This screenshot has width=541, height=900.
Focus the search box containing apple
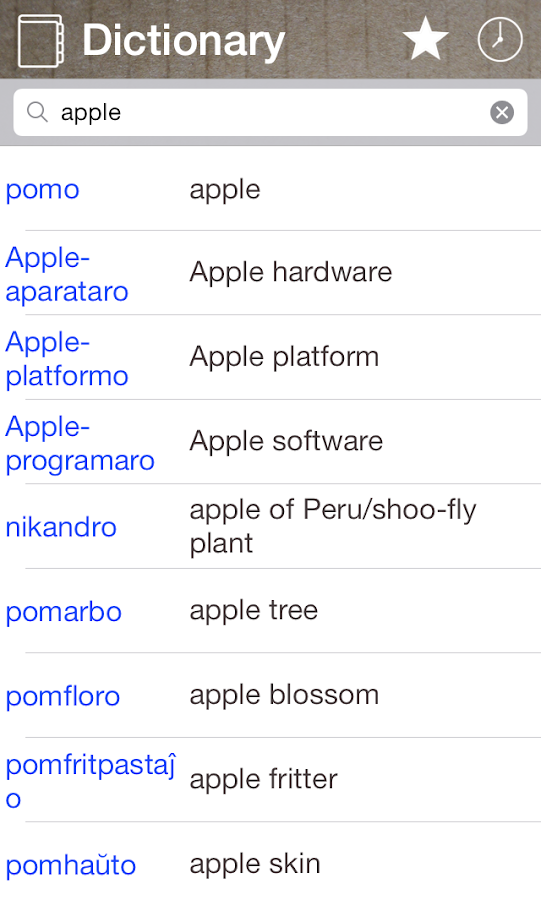270,112
